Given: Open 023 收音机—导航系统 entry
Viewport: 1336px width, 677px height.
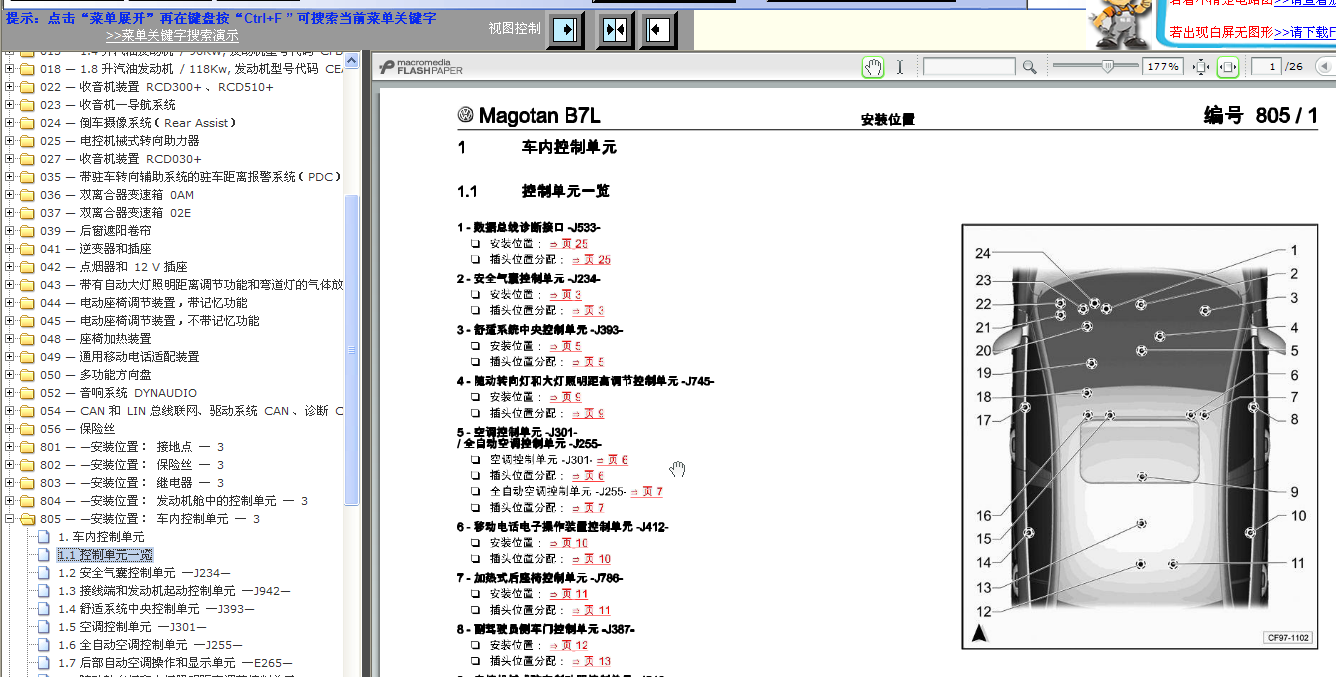Looking at the screenshot, I should pyautogui.click(x=108, y=105).
